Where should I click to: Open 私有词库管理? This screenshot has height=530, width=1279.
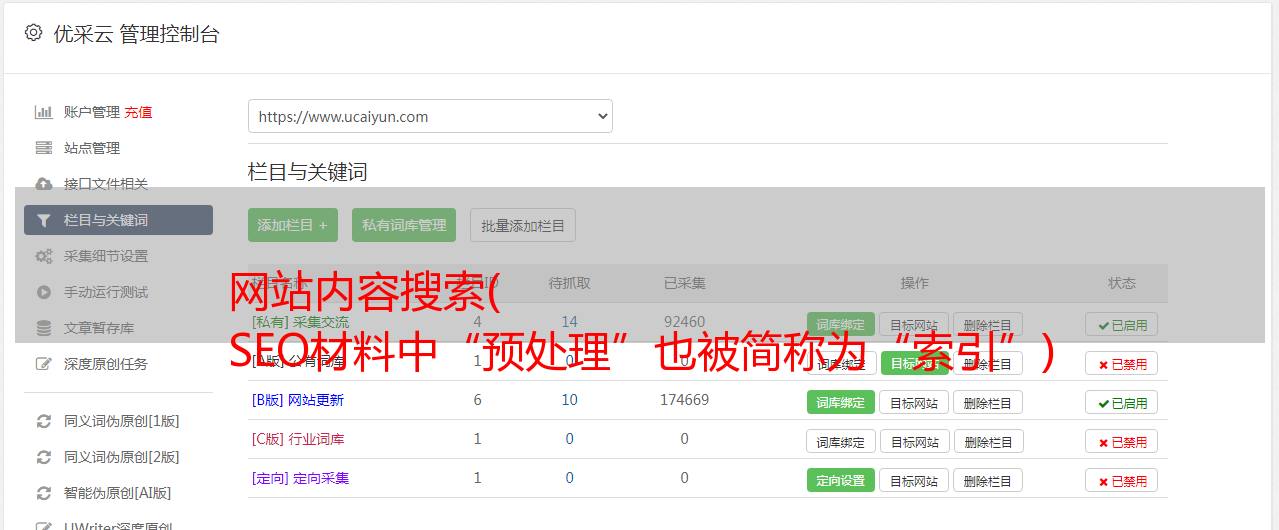pos(404,225)
